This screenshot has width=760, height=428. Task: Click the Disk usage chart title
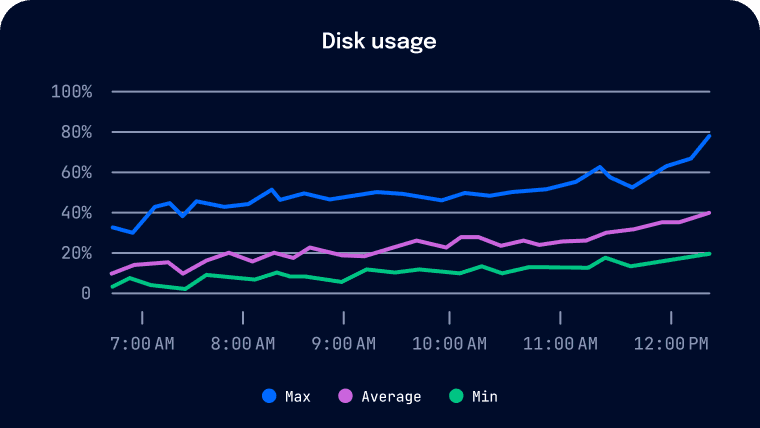coord(379,41)
